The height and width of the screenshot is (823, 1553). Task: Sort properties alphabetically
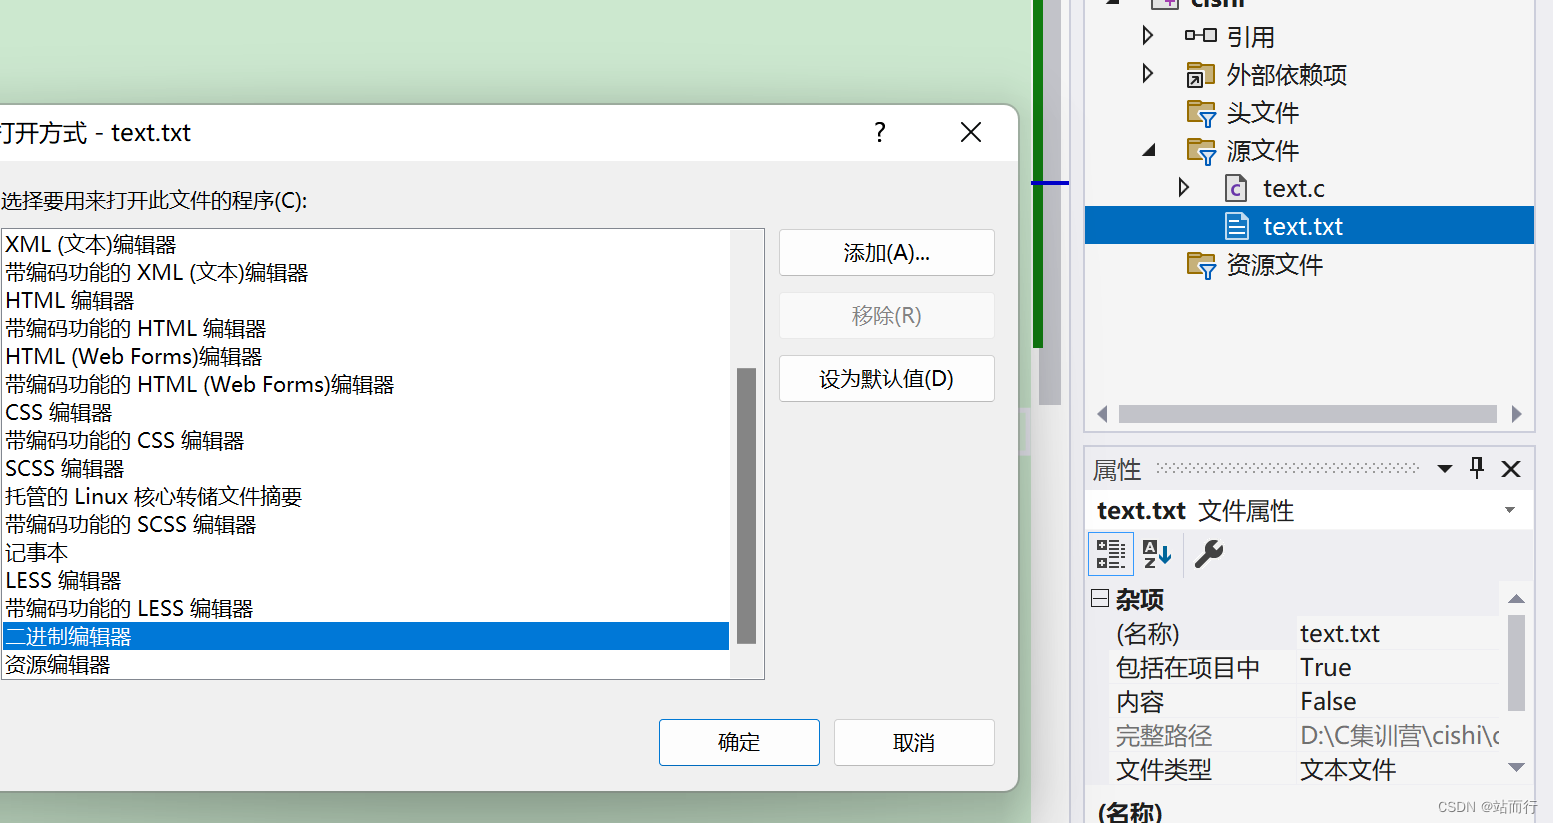(x=1157, y=553)
